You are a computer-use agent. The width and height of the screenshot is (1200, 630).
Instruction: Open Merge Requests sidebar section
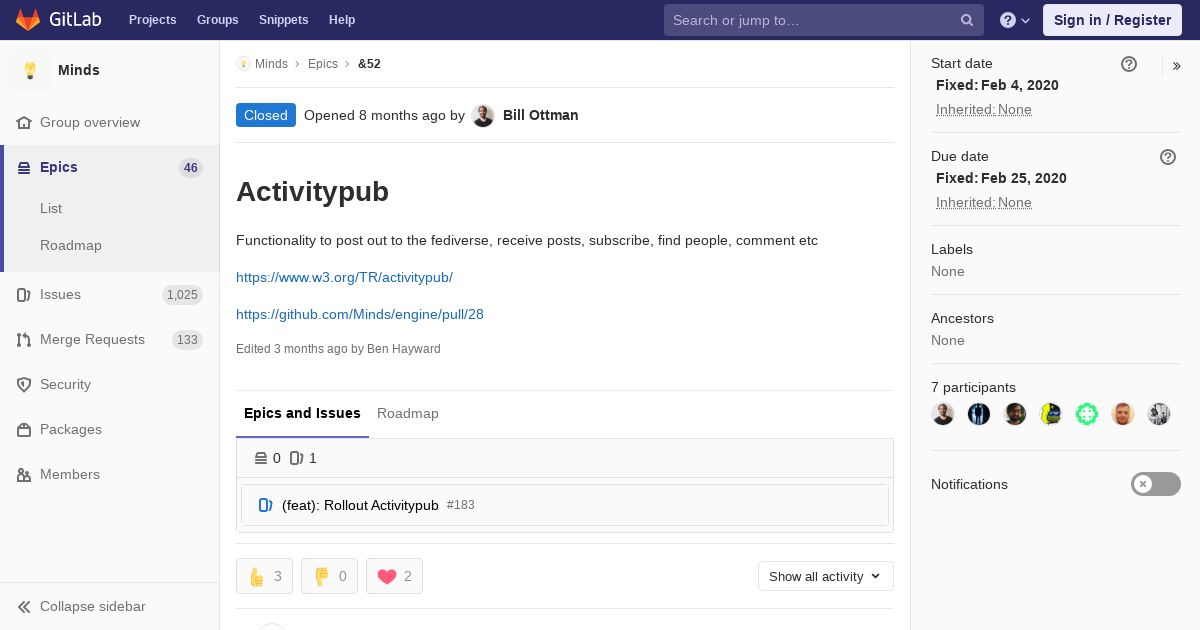(110, 339)
